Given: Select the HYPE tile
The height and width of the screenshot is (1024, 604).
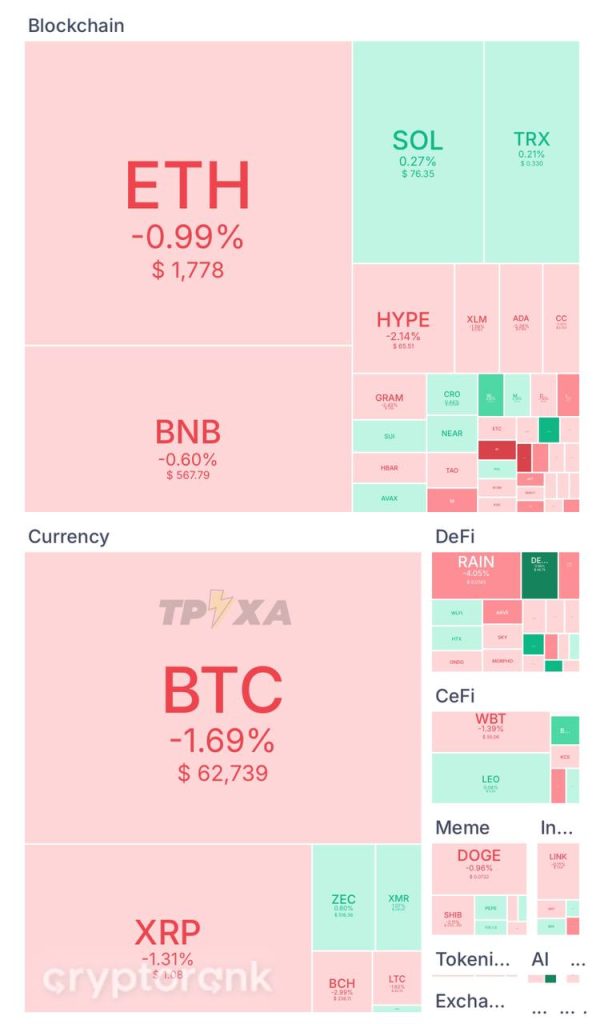Looking at the screenshot, I should pyautogui.click(x=404, y=318).
